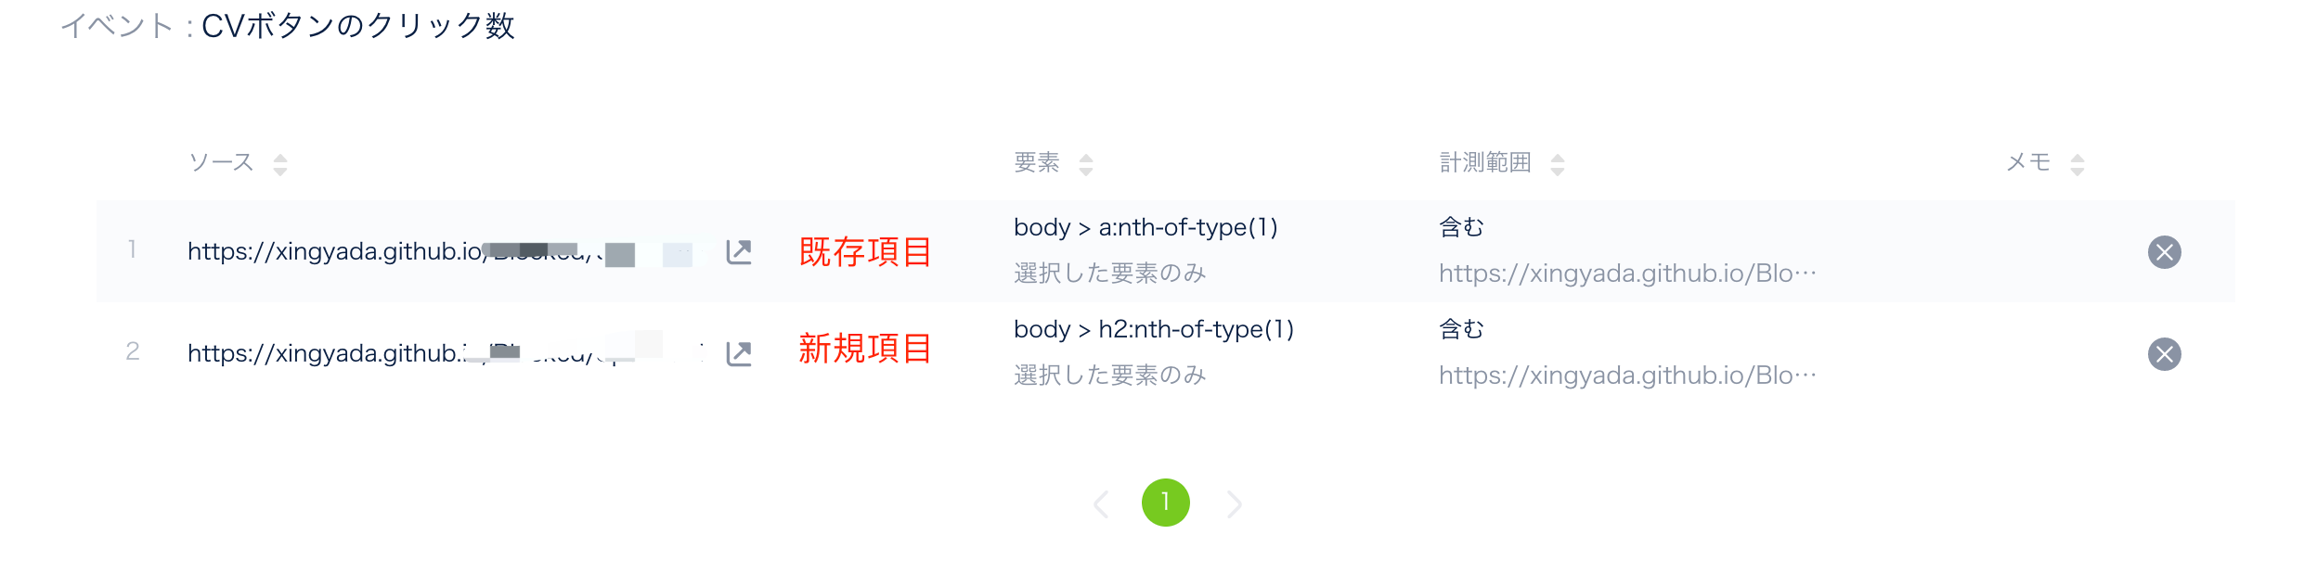Click the row 1 scope URL under 含む
The width and height of the screenshot is (2304, 586).
click(x=1627, y=274)
